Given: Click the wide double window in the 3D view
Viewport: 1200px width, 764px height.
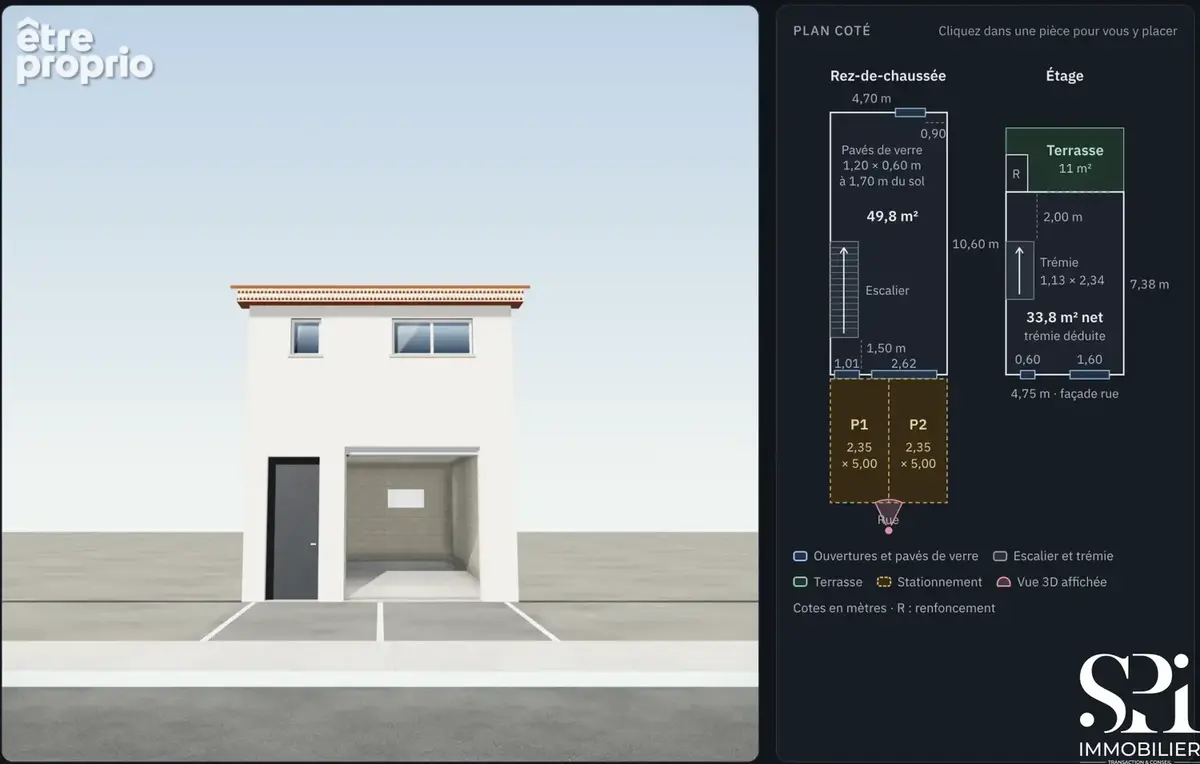Looking at the screenshot, I should tap(432, 337).
